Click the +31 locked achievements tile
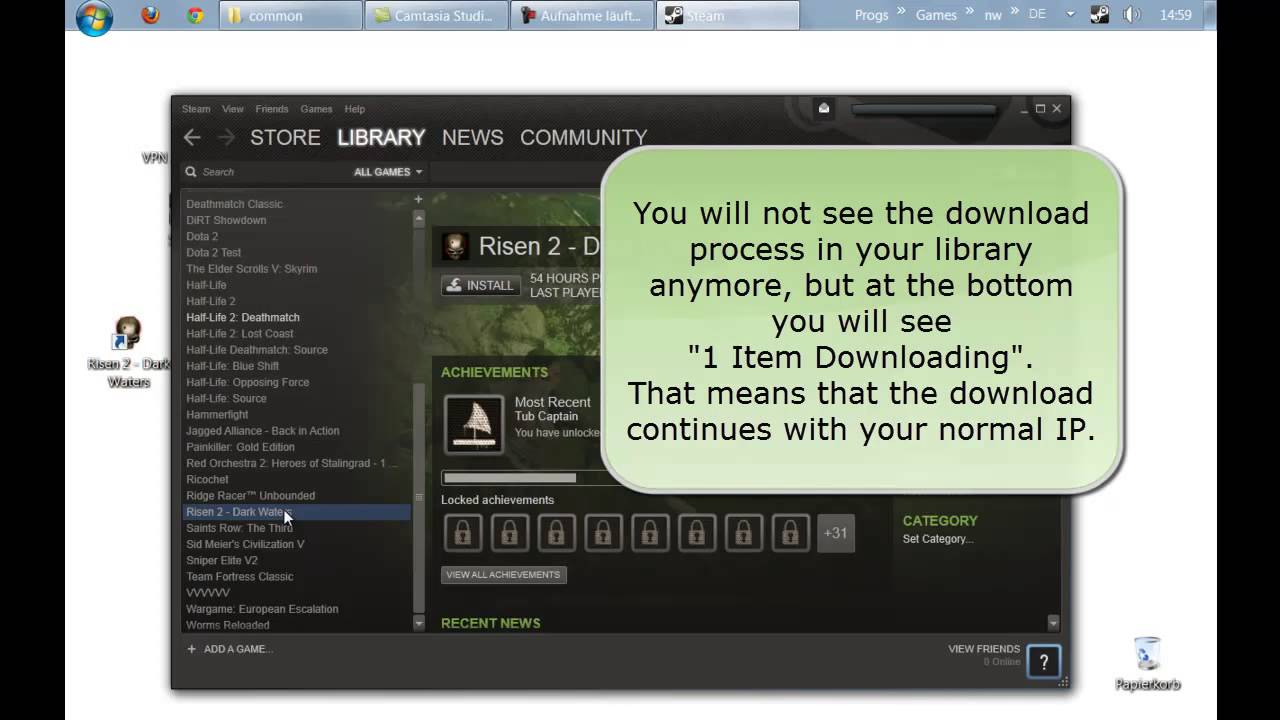This screenshot has height=720, width=1280. click(835, 533)
